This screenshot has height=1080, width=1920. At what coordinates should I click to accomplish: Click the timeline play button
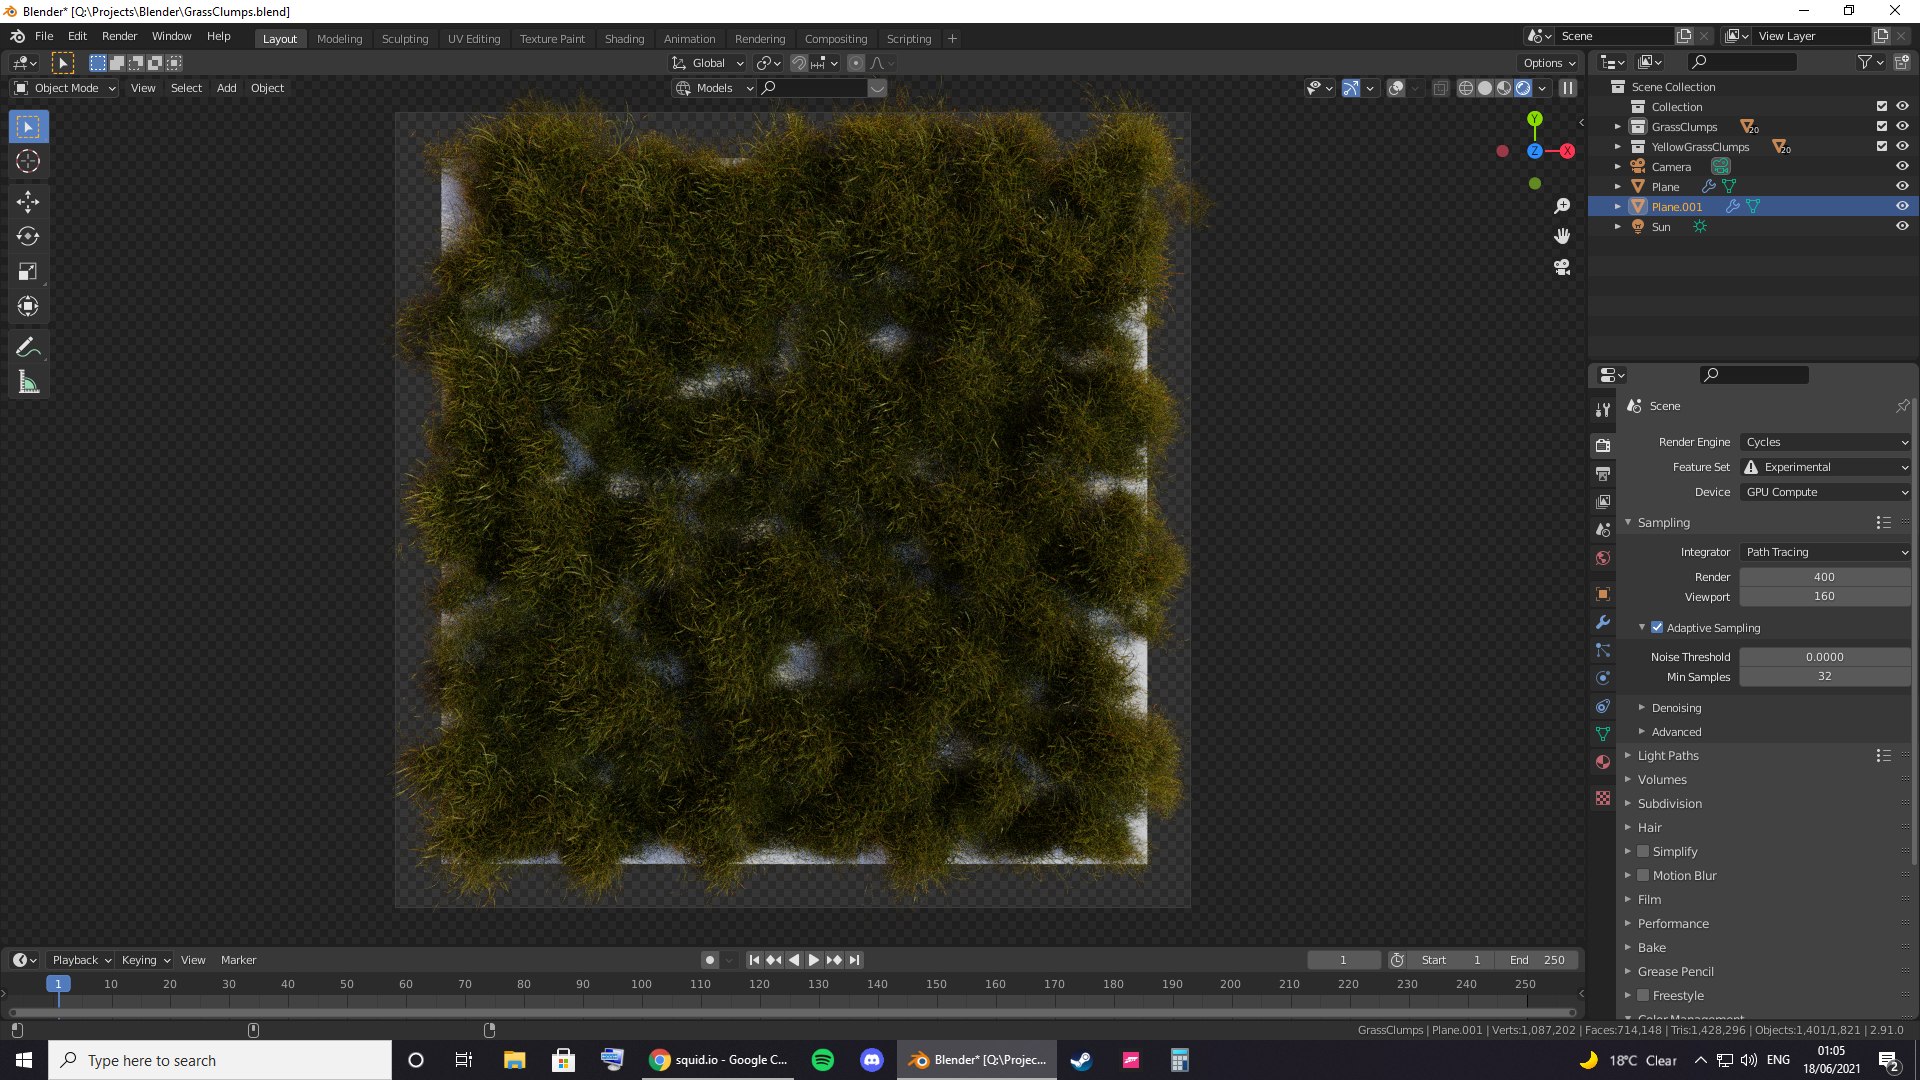[x=814, y=960]
